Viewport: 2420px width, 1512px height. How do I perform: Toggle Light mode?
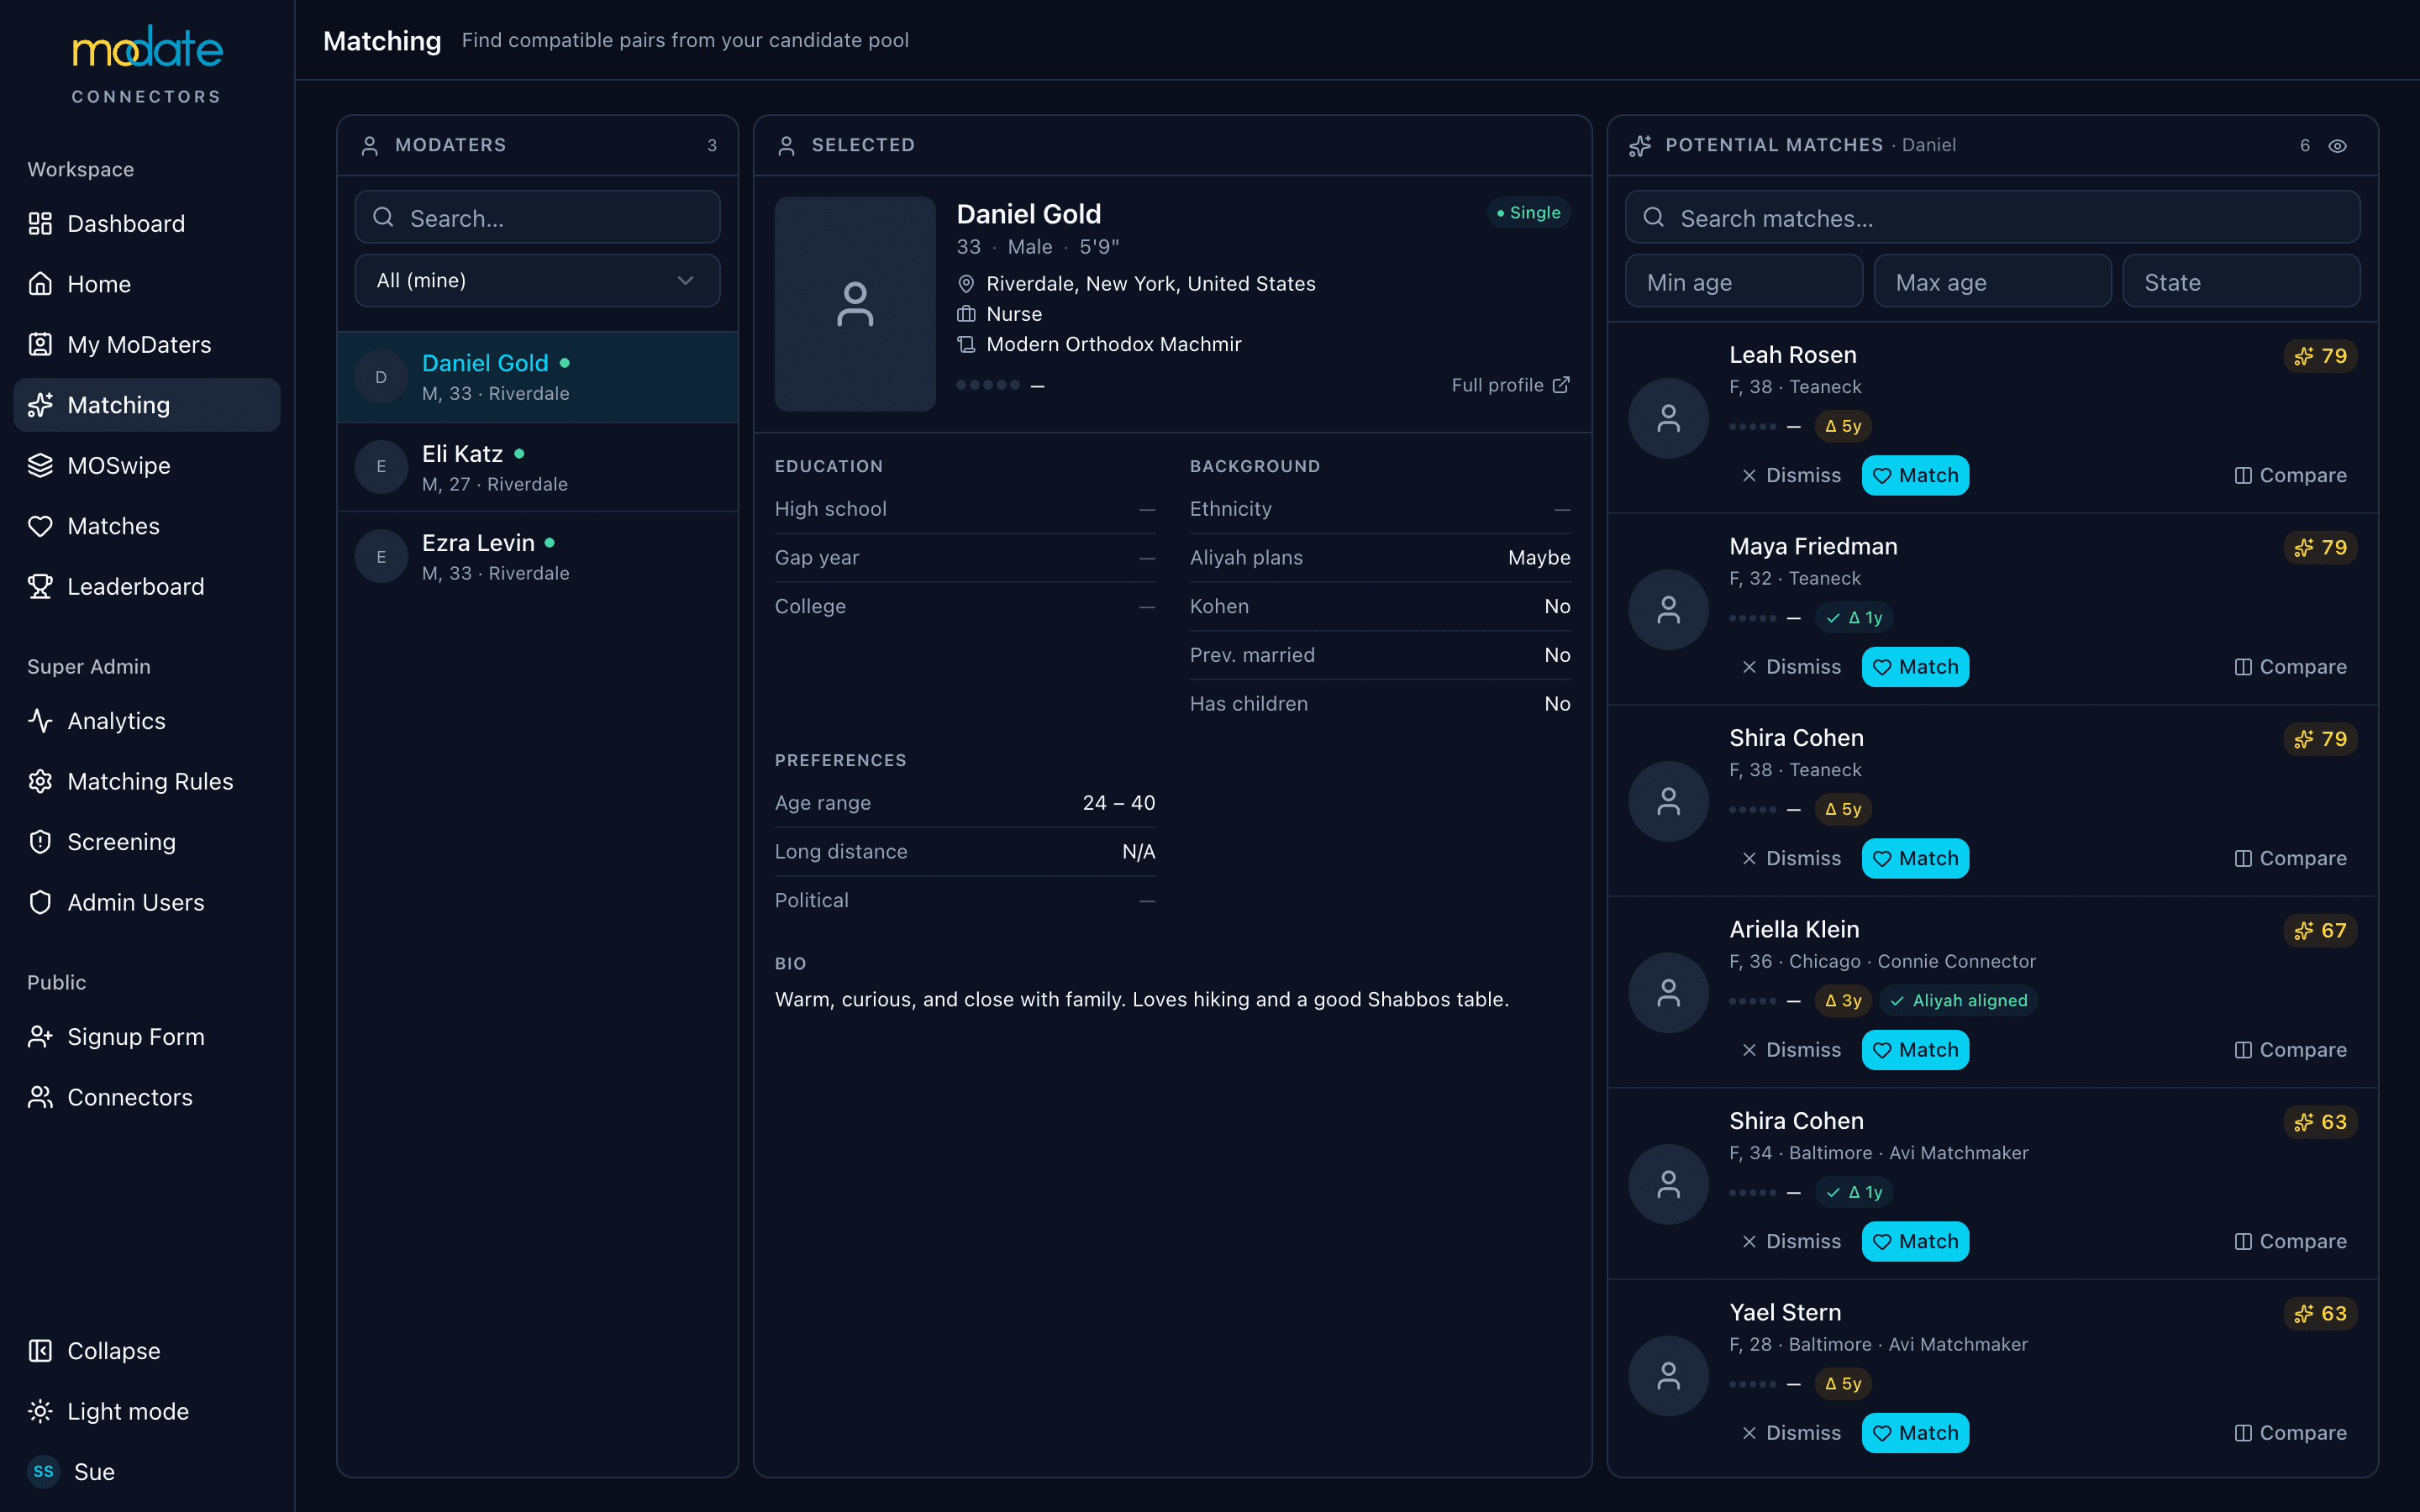pos(146,1411)
